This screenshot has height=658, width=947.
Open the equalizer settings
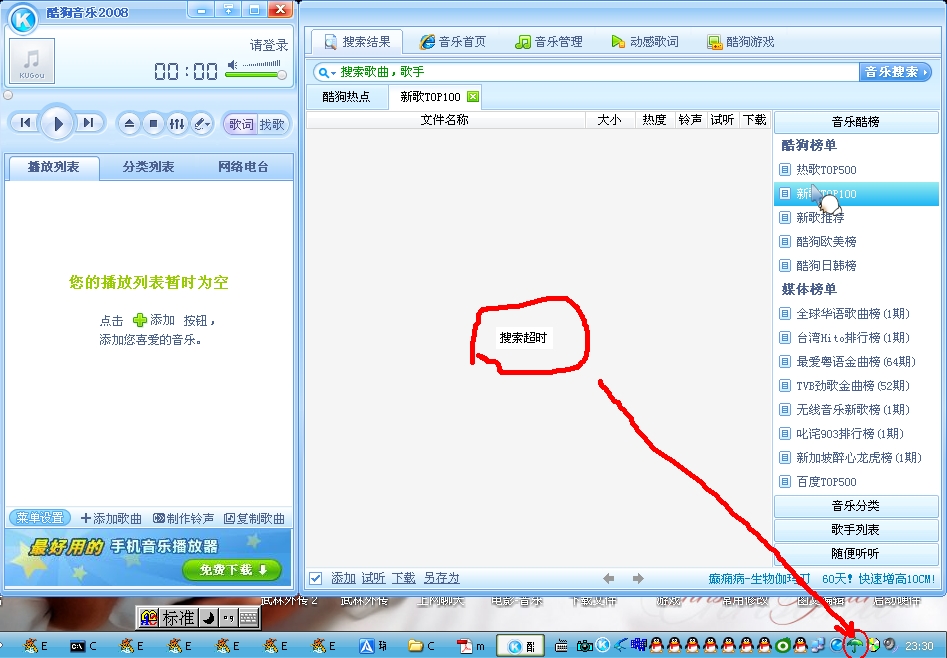[177, 124]
